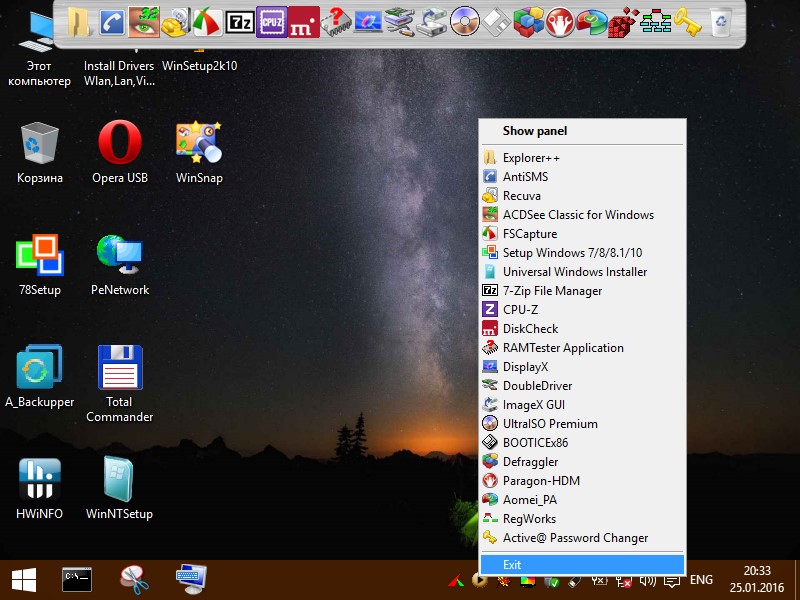Image resolution: width=800 pixels, height=600 pixels.
Task: Choose Setup Windows 7/8/8.1/10 entry
Action: (582, 253)
